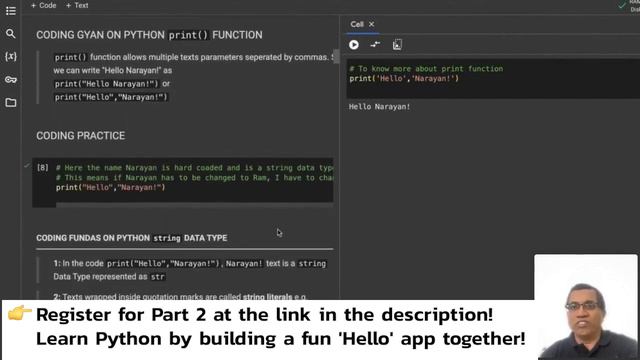Click the print("Hello","Narayan!") line in cell 8
640x360 pixels.
[x=111, y=187]
